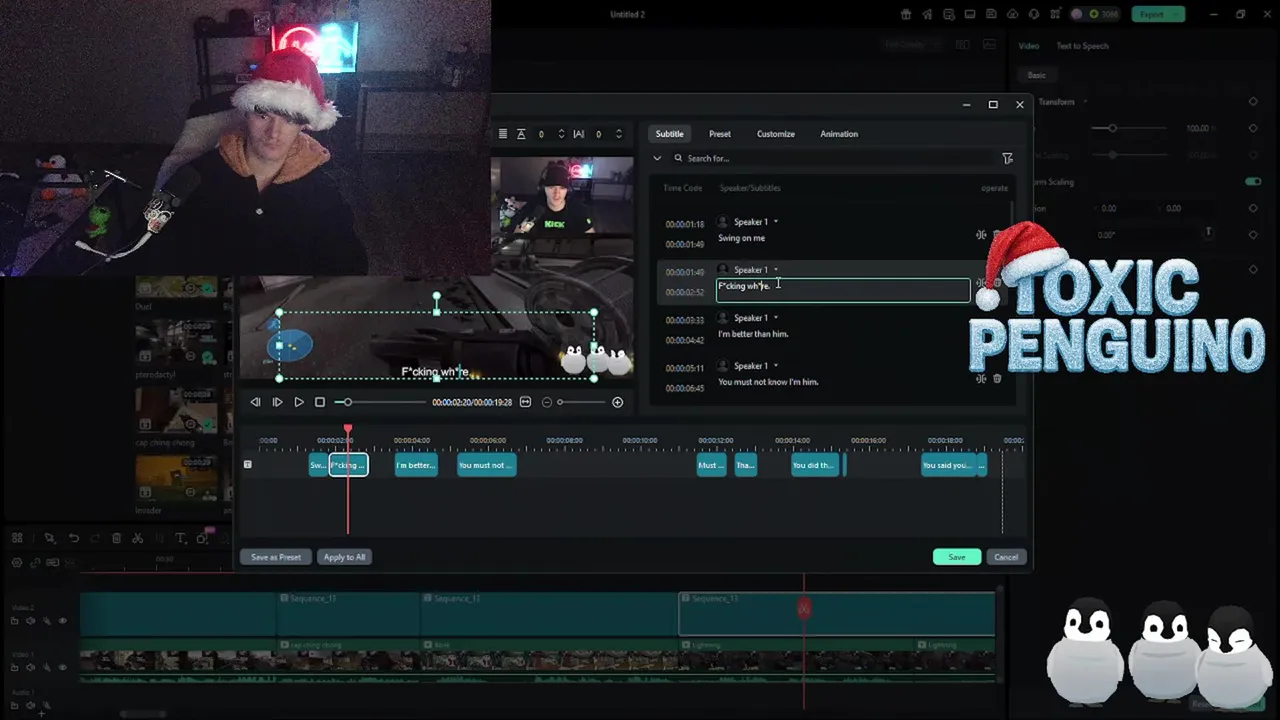Screen dimensions: 1280x720
Task: Zoom in the subtitle timeline
Action: [x=617, y=402]
